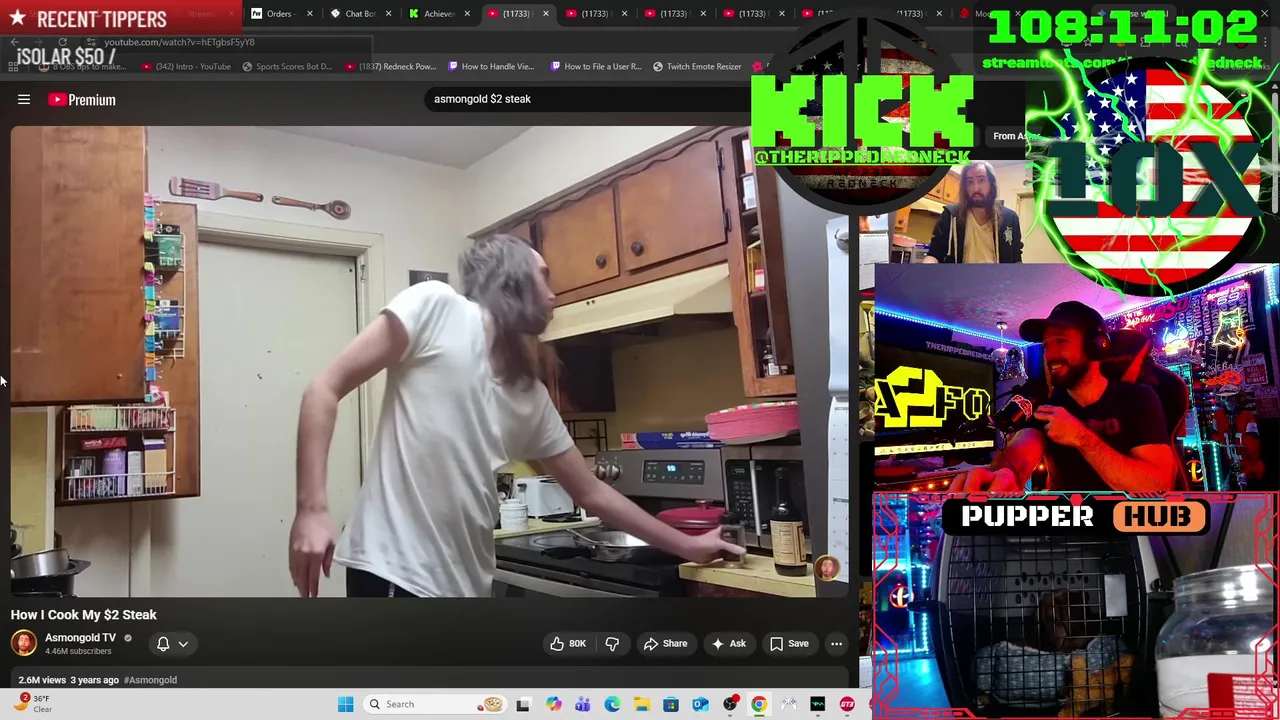Open the more actions three-dot menu
The width and height of the screenshot is (1280, 720).
[x=836, y=644]
